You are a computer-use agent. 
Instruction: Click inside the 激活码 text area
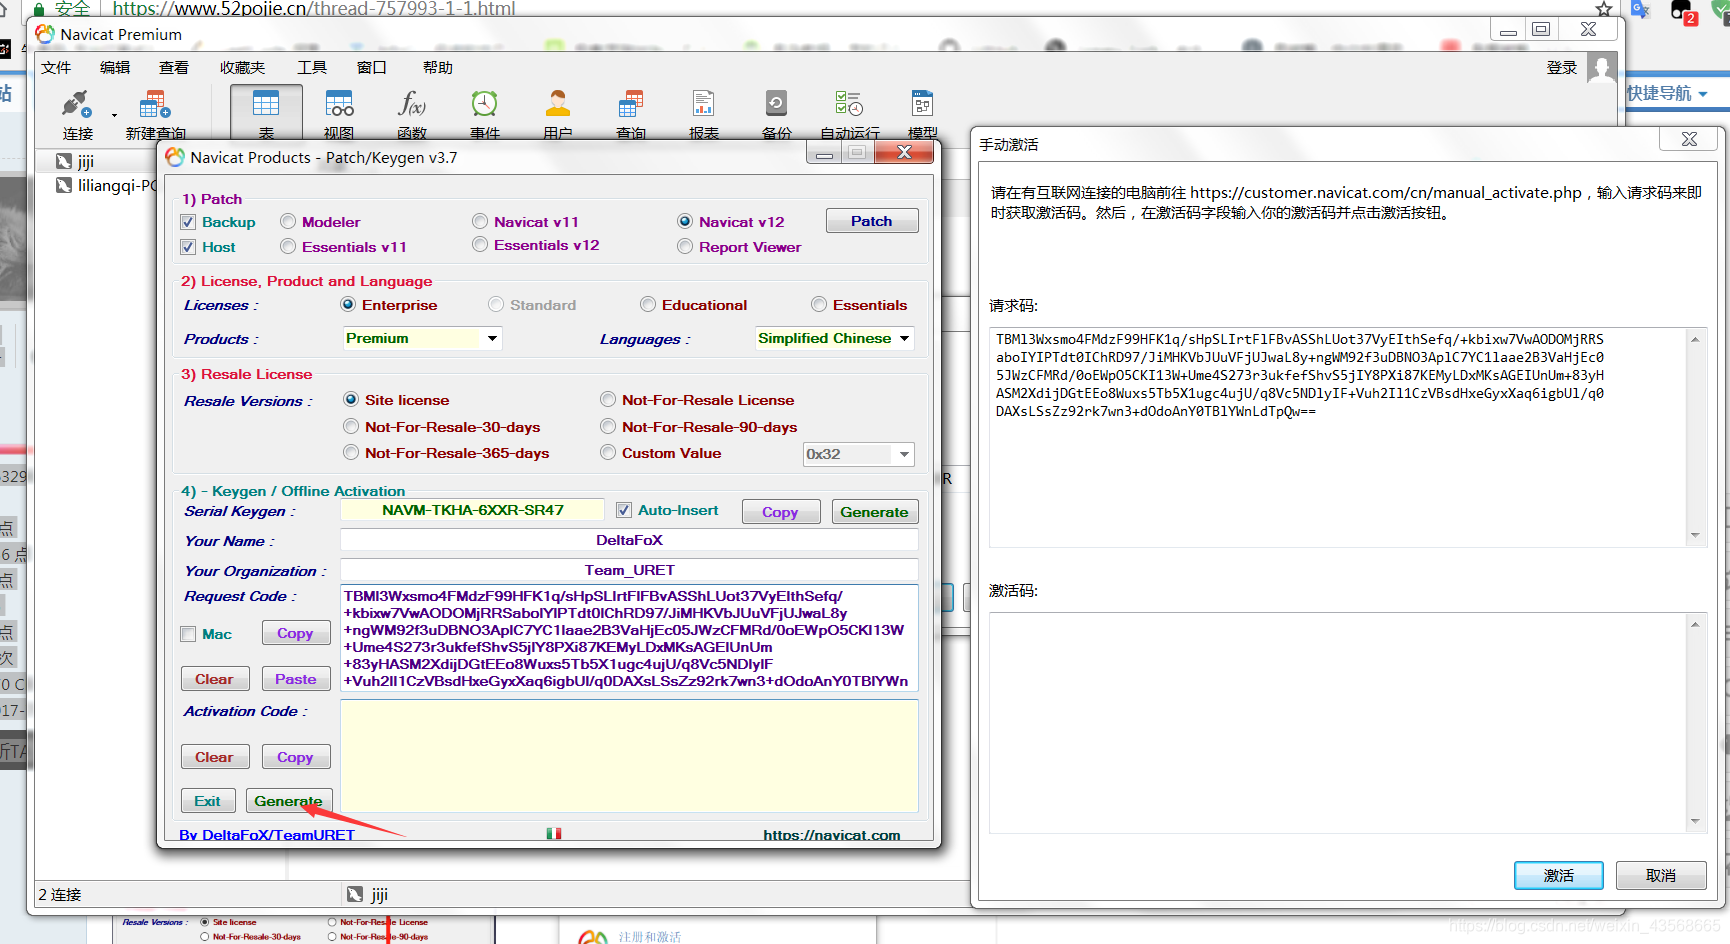pos(1337,722)
